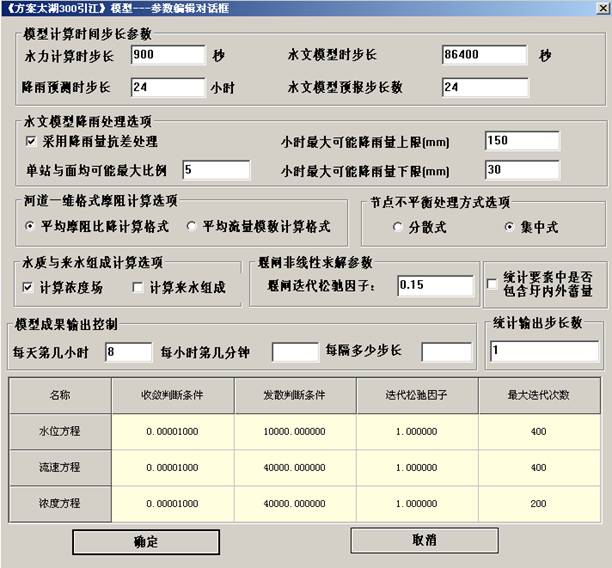Choose the 集中式 radio button
This screenshot has width=612, height=568.
click(508, 227)
